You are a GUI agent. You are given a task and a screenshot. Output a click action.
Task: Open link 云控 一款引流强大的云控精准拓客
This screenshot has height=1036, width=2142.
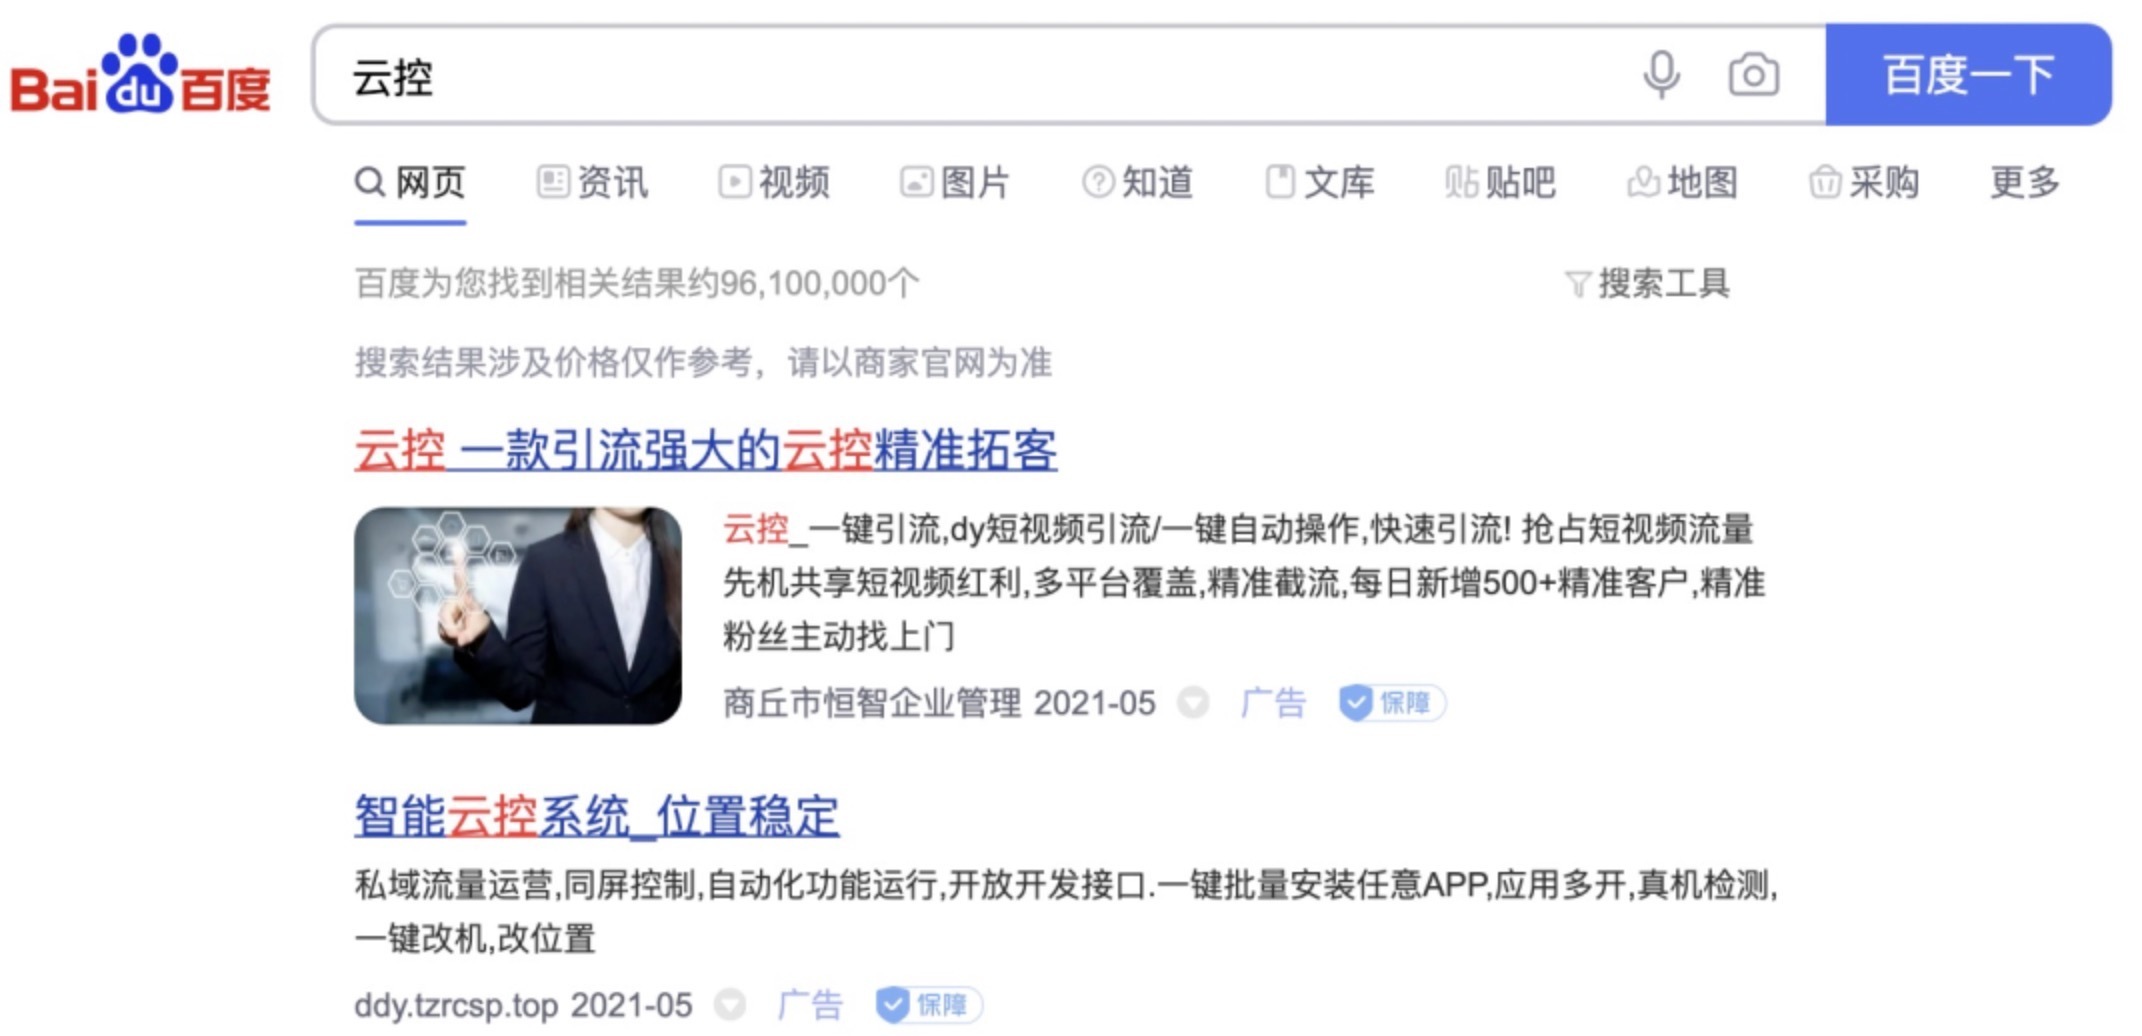[x=706, y=449]
